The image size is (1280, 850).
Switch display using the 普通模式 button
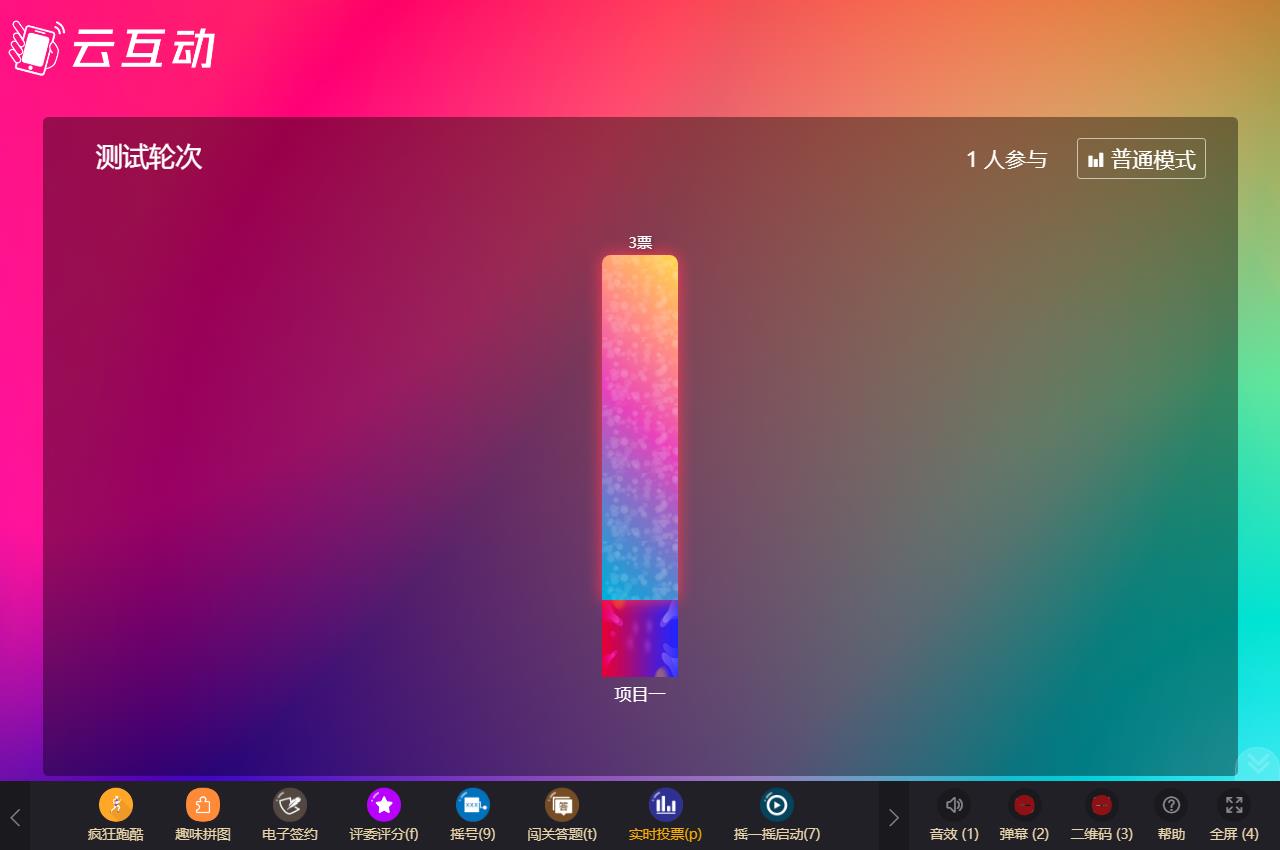[1141, 159]
